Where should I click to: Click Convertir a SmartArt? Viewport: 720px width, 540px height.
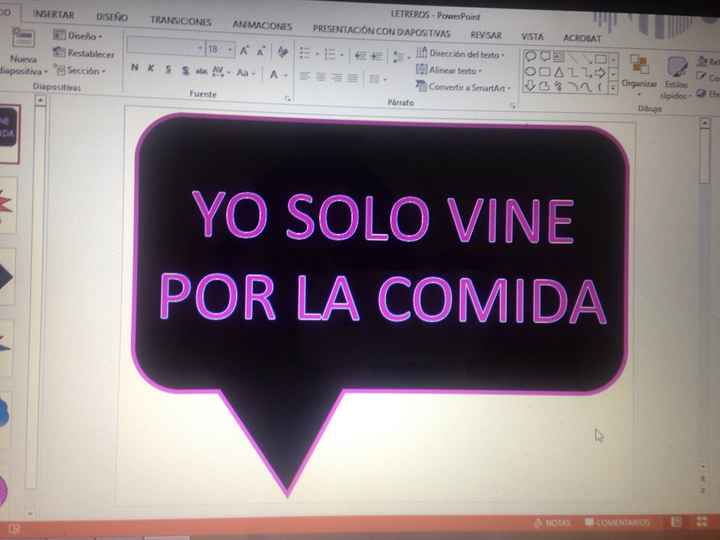(463, 86)
